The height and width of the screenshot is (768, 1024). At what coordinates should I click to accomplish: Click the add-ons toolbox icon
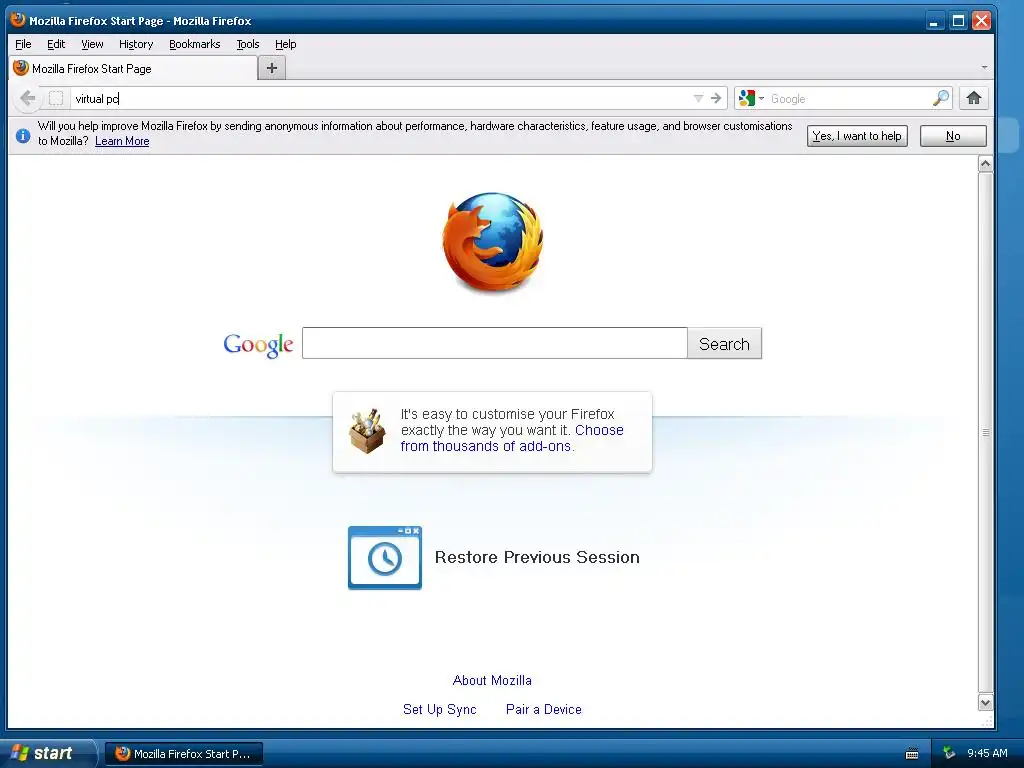tap(366, 431)
